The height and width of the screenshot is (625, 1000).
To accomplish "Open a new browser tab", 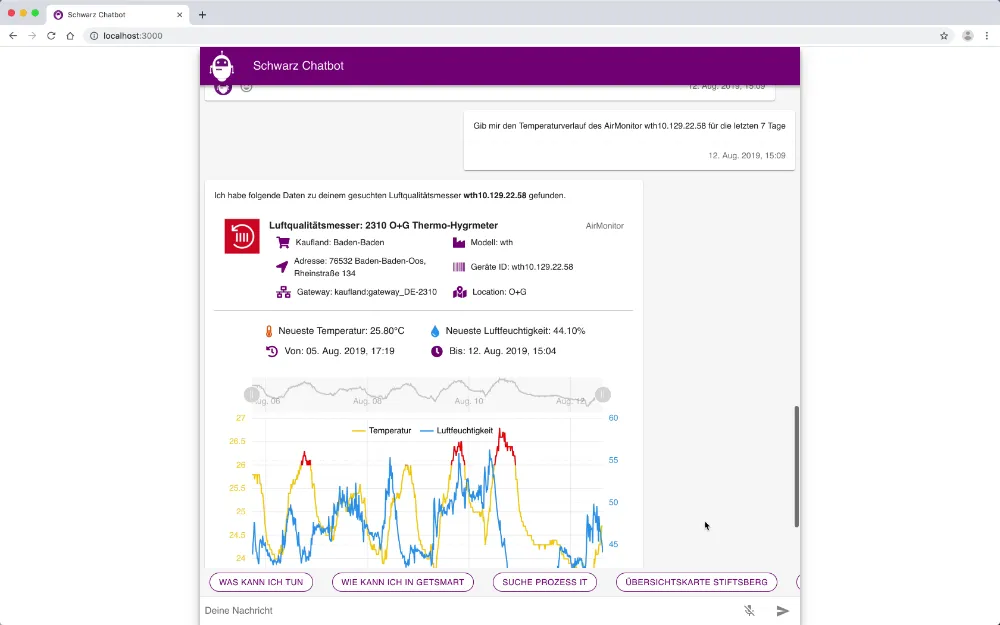I will (202, 15).
